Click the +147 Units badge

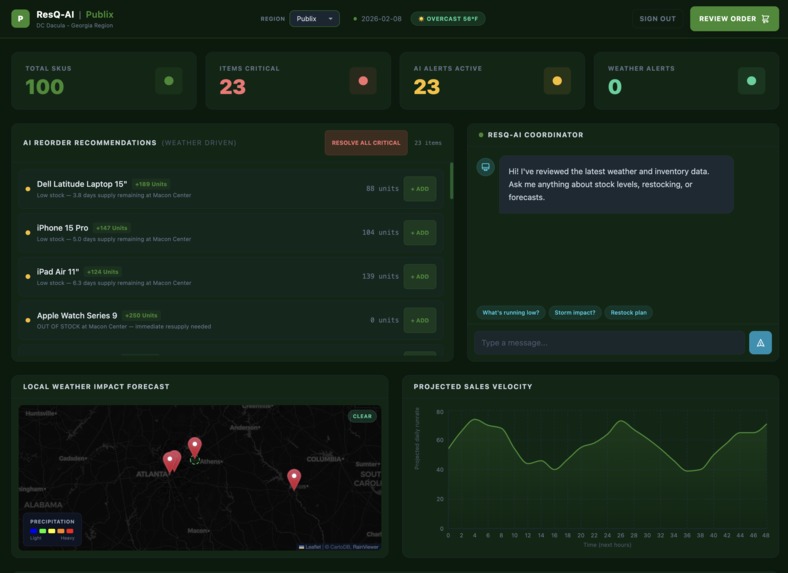click(112, 228)
